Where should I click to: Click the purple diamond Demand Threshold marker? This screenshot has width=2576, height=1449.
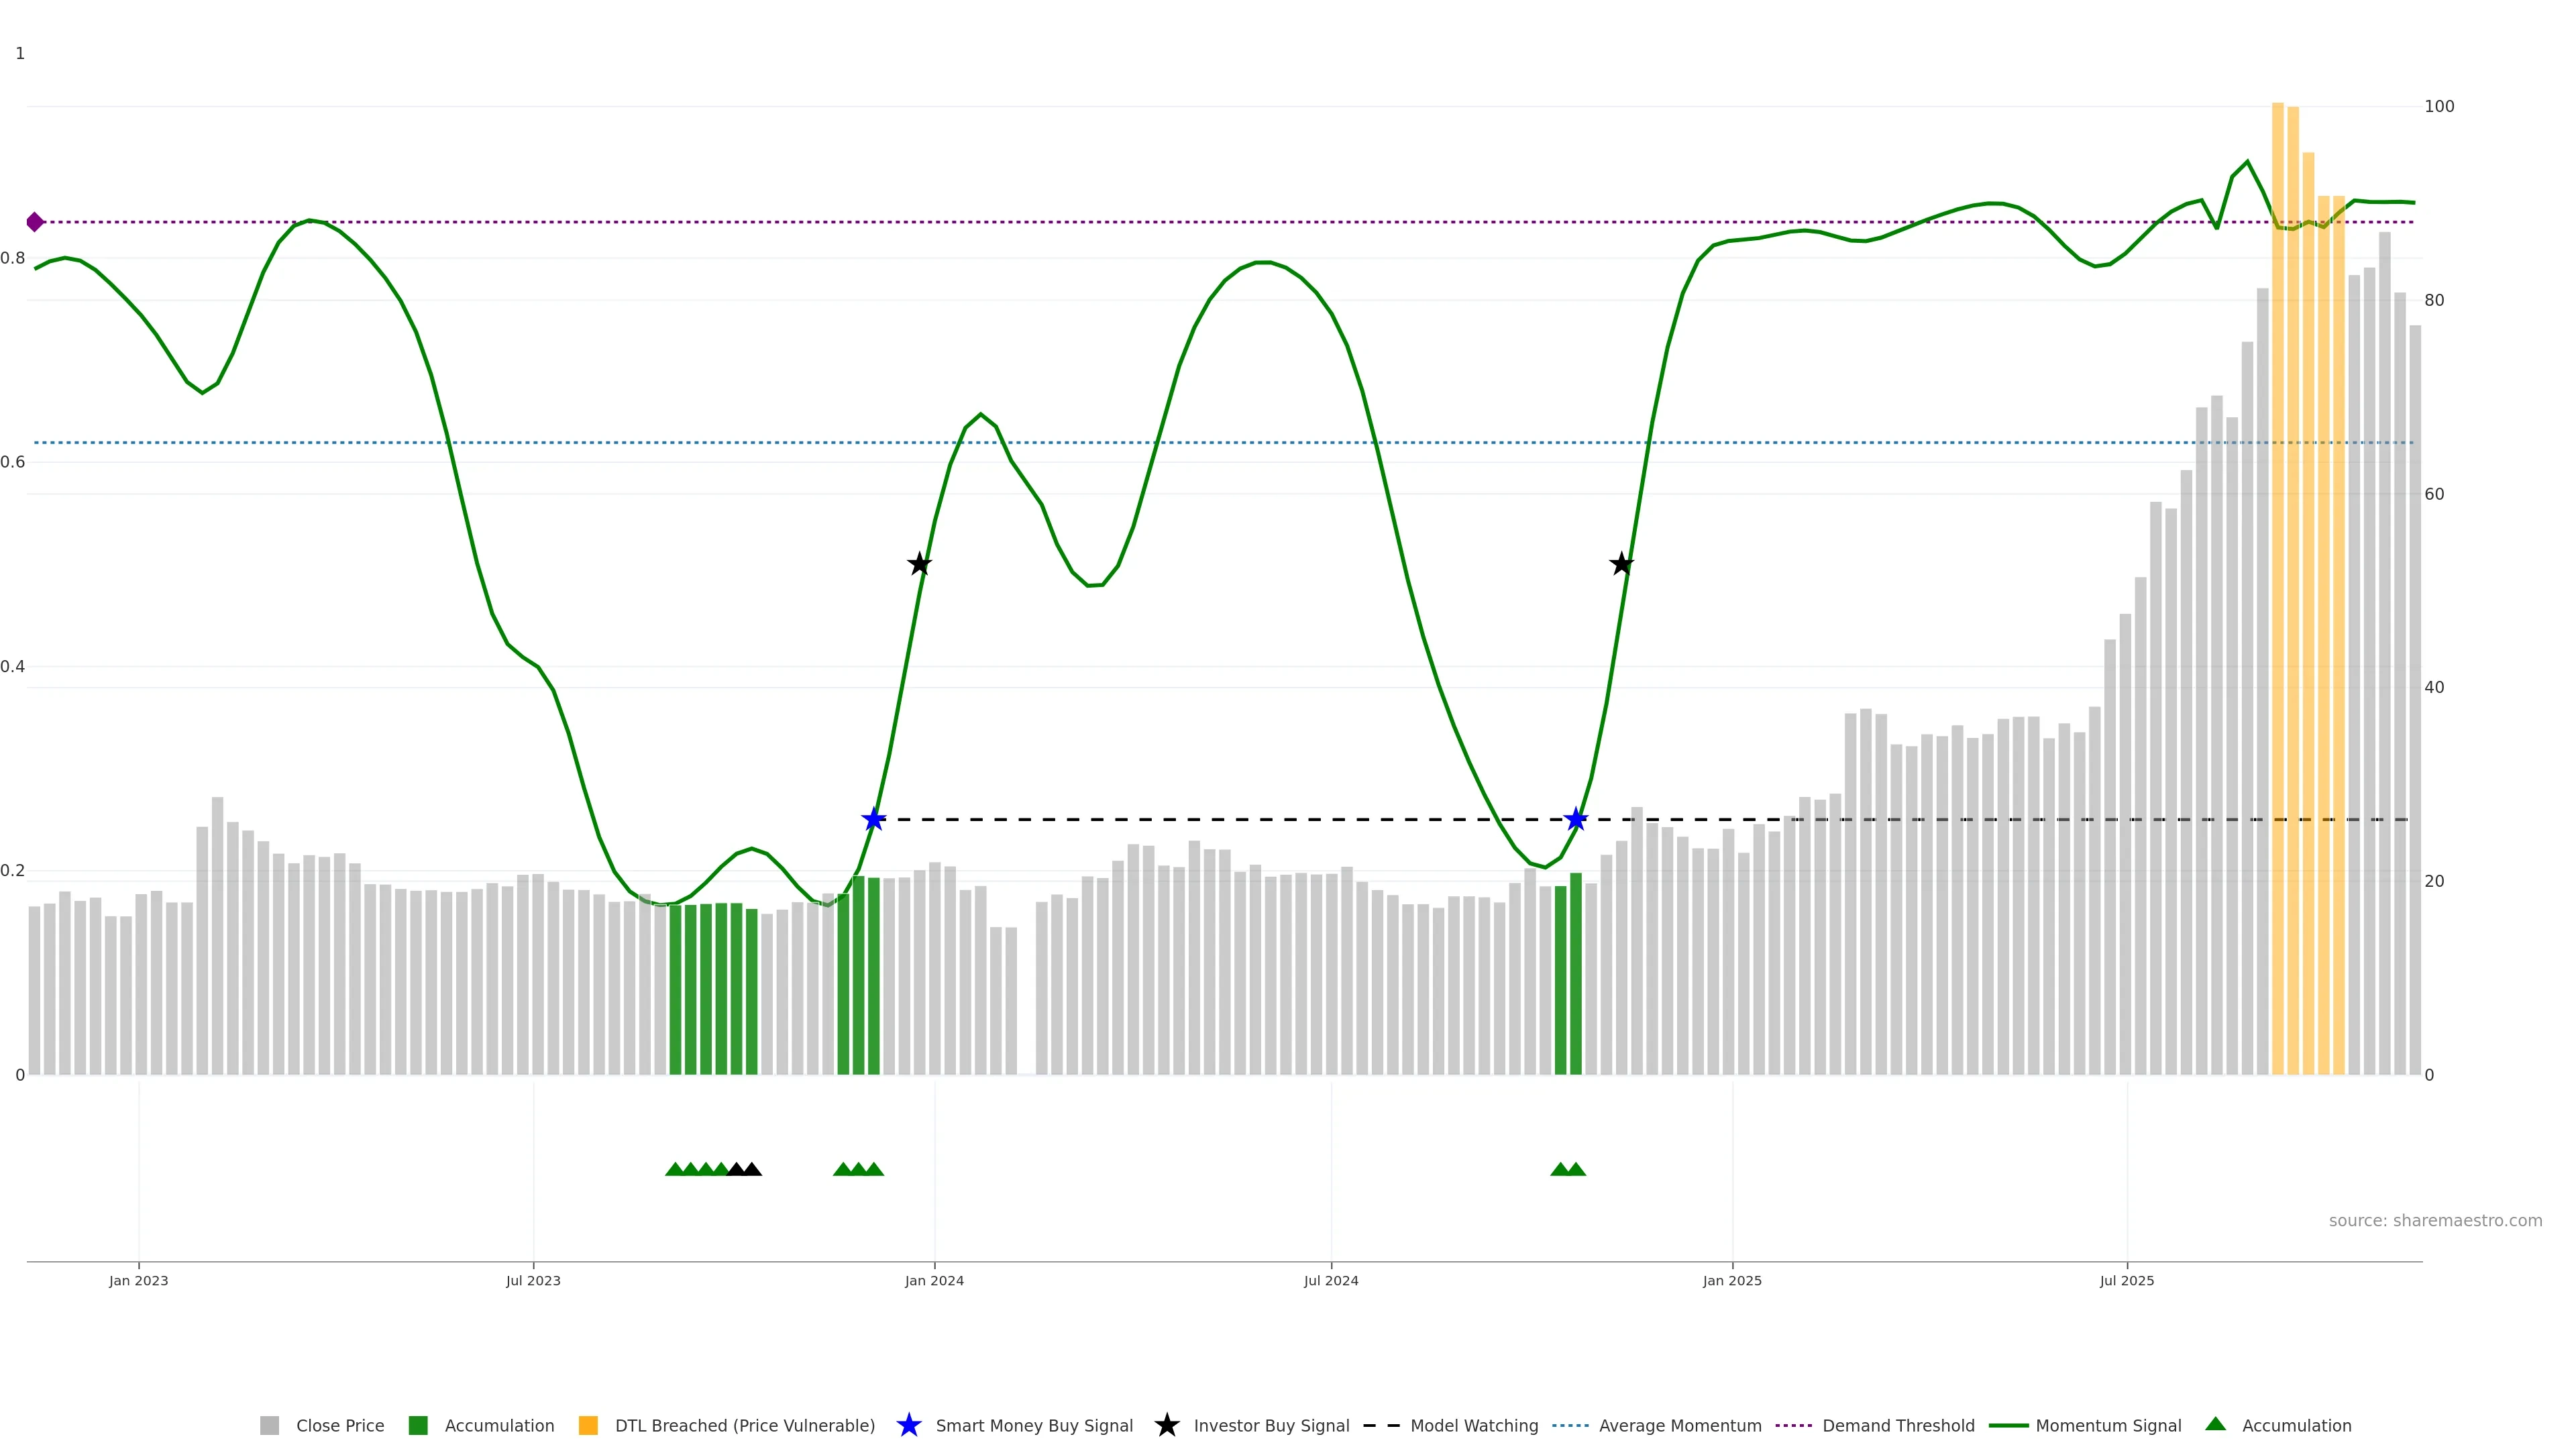(35, 222)
